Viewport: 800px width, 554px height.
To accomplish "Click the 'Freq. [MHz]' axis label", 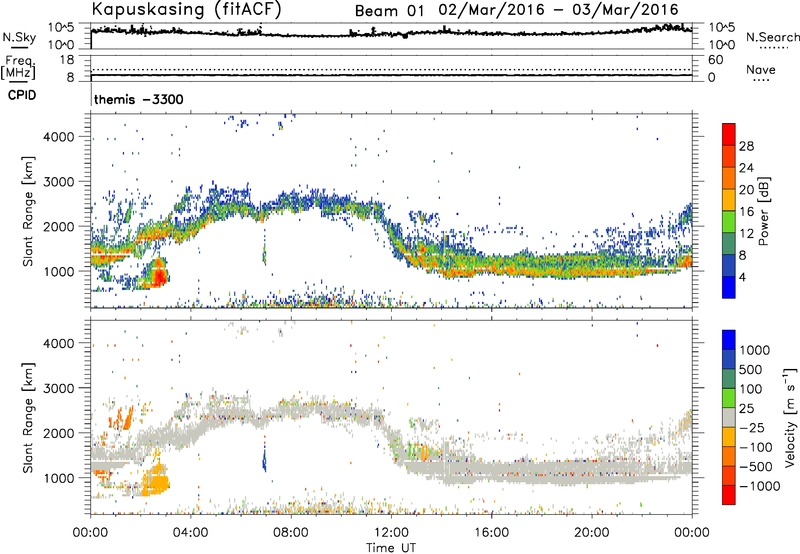I will point(19,68).
